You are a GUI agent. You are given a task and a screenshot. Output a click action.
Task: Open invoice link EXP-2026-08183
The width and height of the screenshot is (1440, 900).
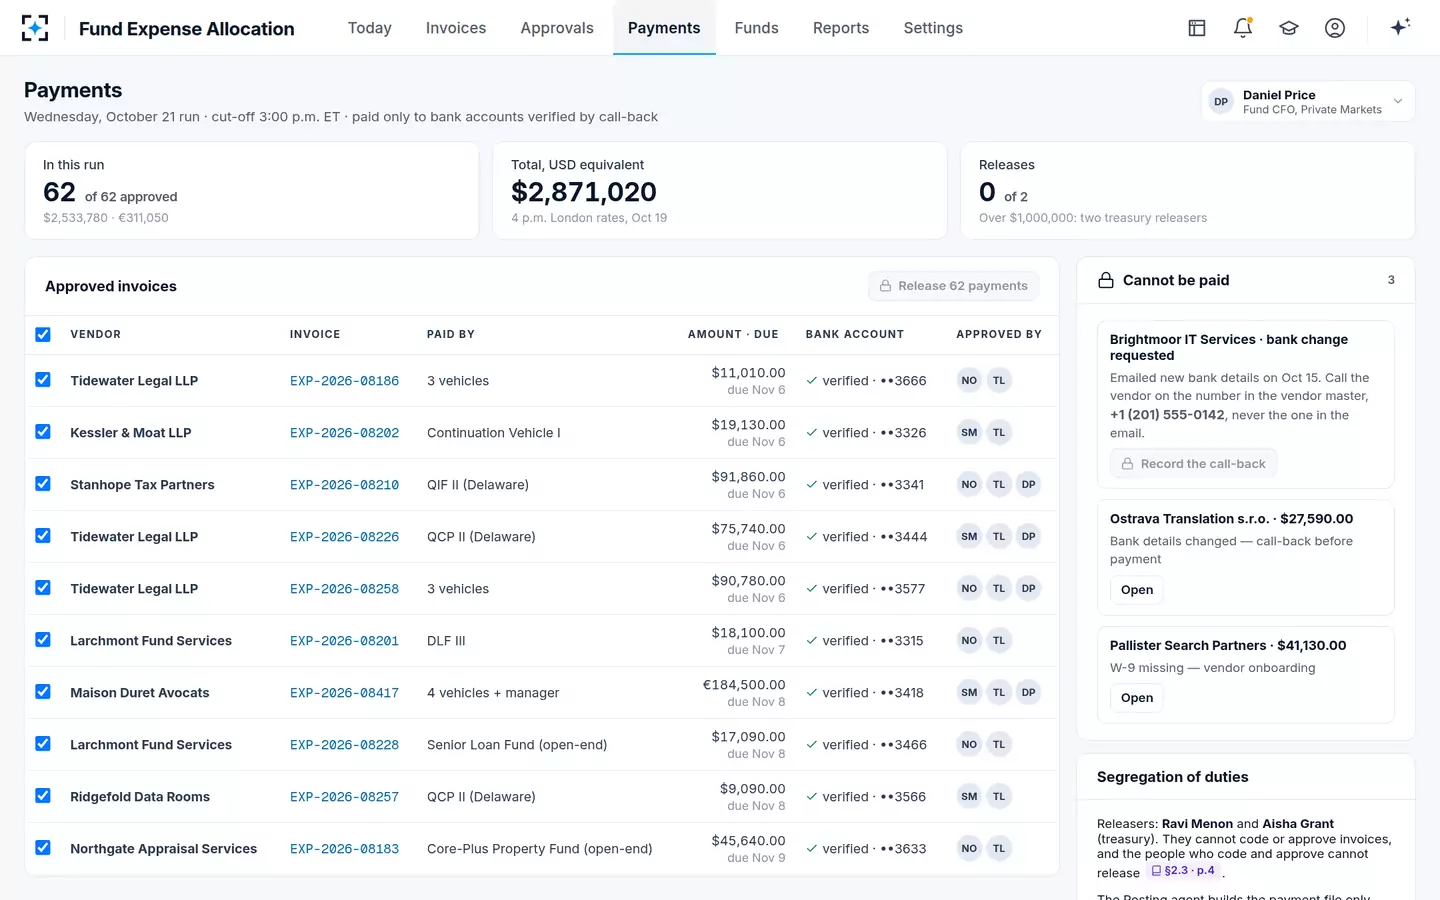[x=344, y=849]
